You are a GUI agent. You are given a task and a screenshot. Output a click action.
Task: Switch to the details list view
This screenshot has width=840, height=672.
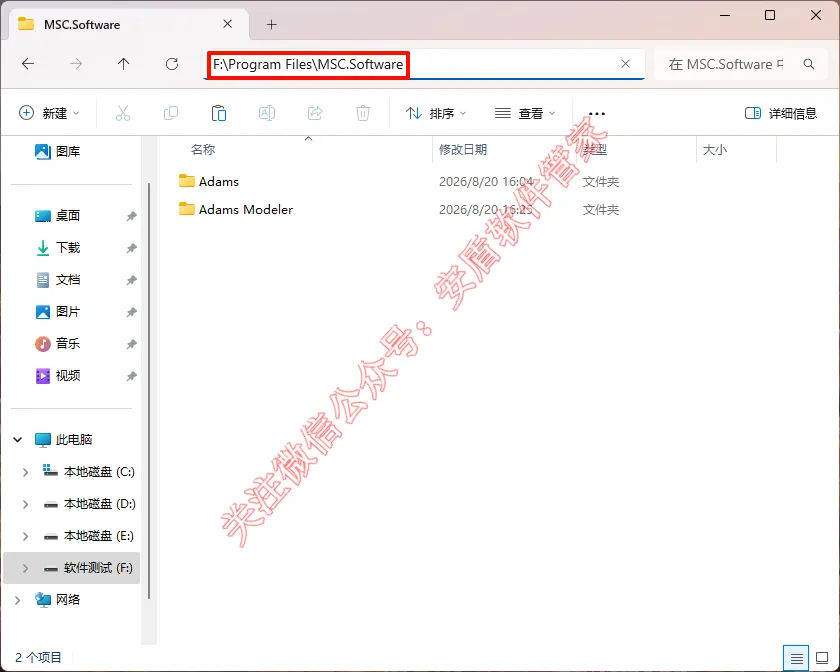tap(796, 658)
